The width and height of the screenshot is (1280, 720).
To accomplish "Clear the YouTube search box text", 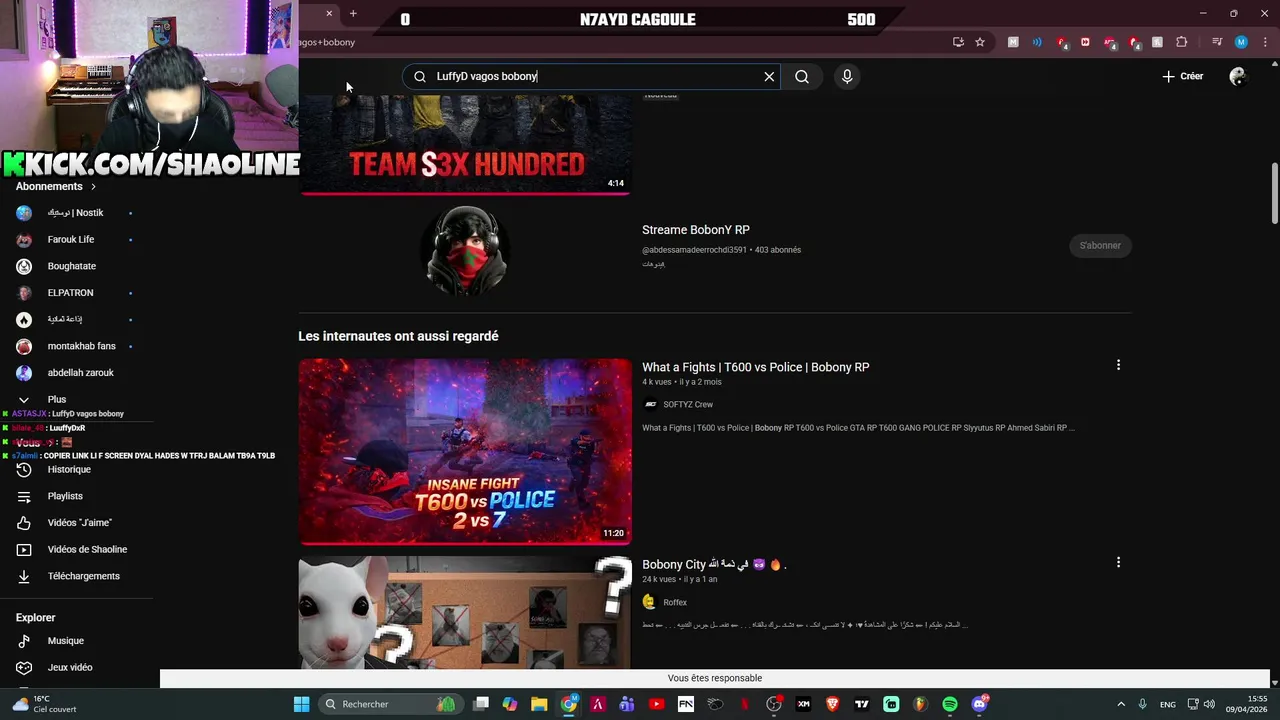I will pos(769,76).
